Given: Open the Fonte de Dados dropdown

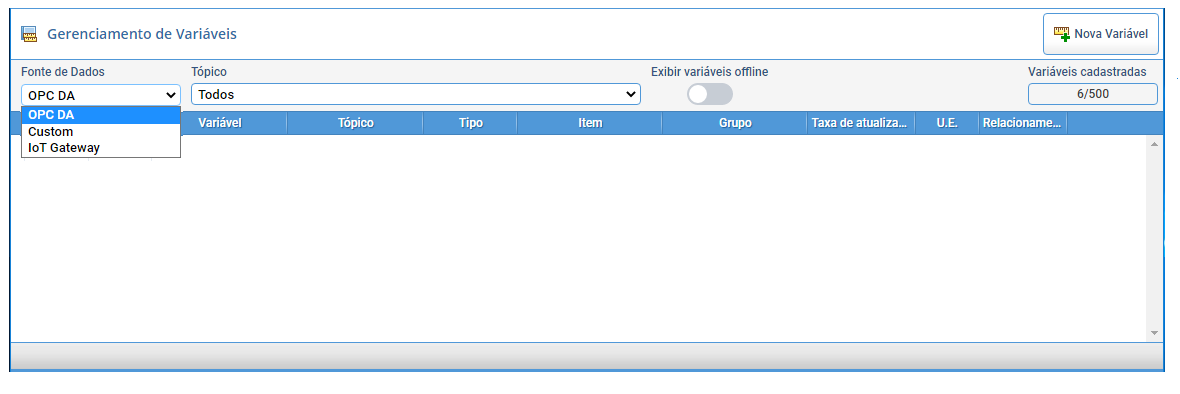Looking at the screenshot, I should pyautogui.click(x=101, y=95).
